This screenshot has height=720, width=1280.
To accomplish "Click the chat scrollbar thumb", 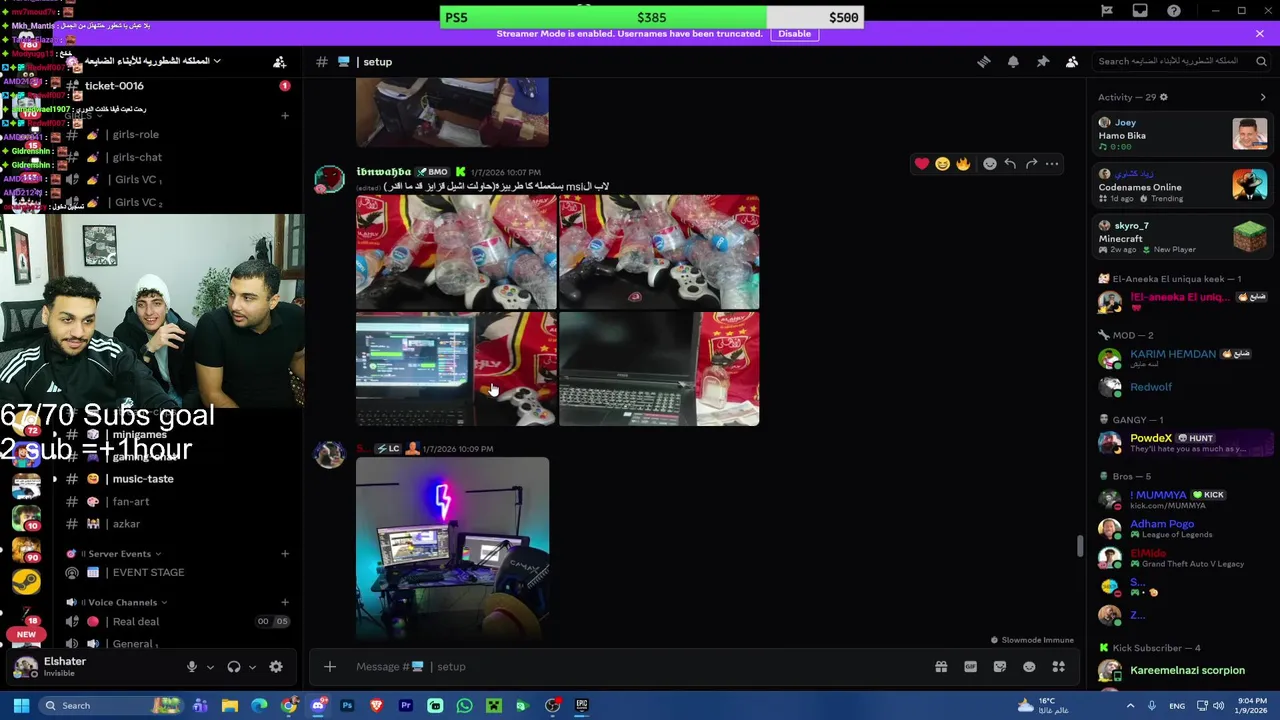I will [1080, 546].
